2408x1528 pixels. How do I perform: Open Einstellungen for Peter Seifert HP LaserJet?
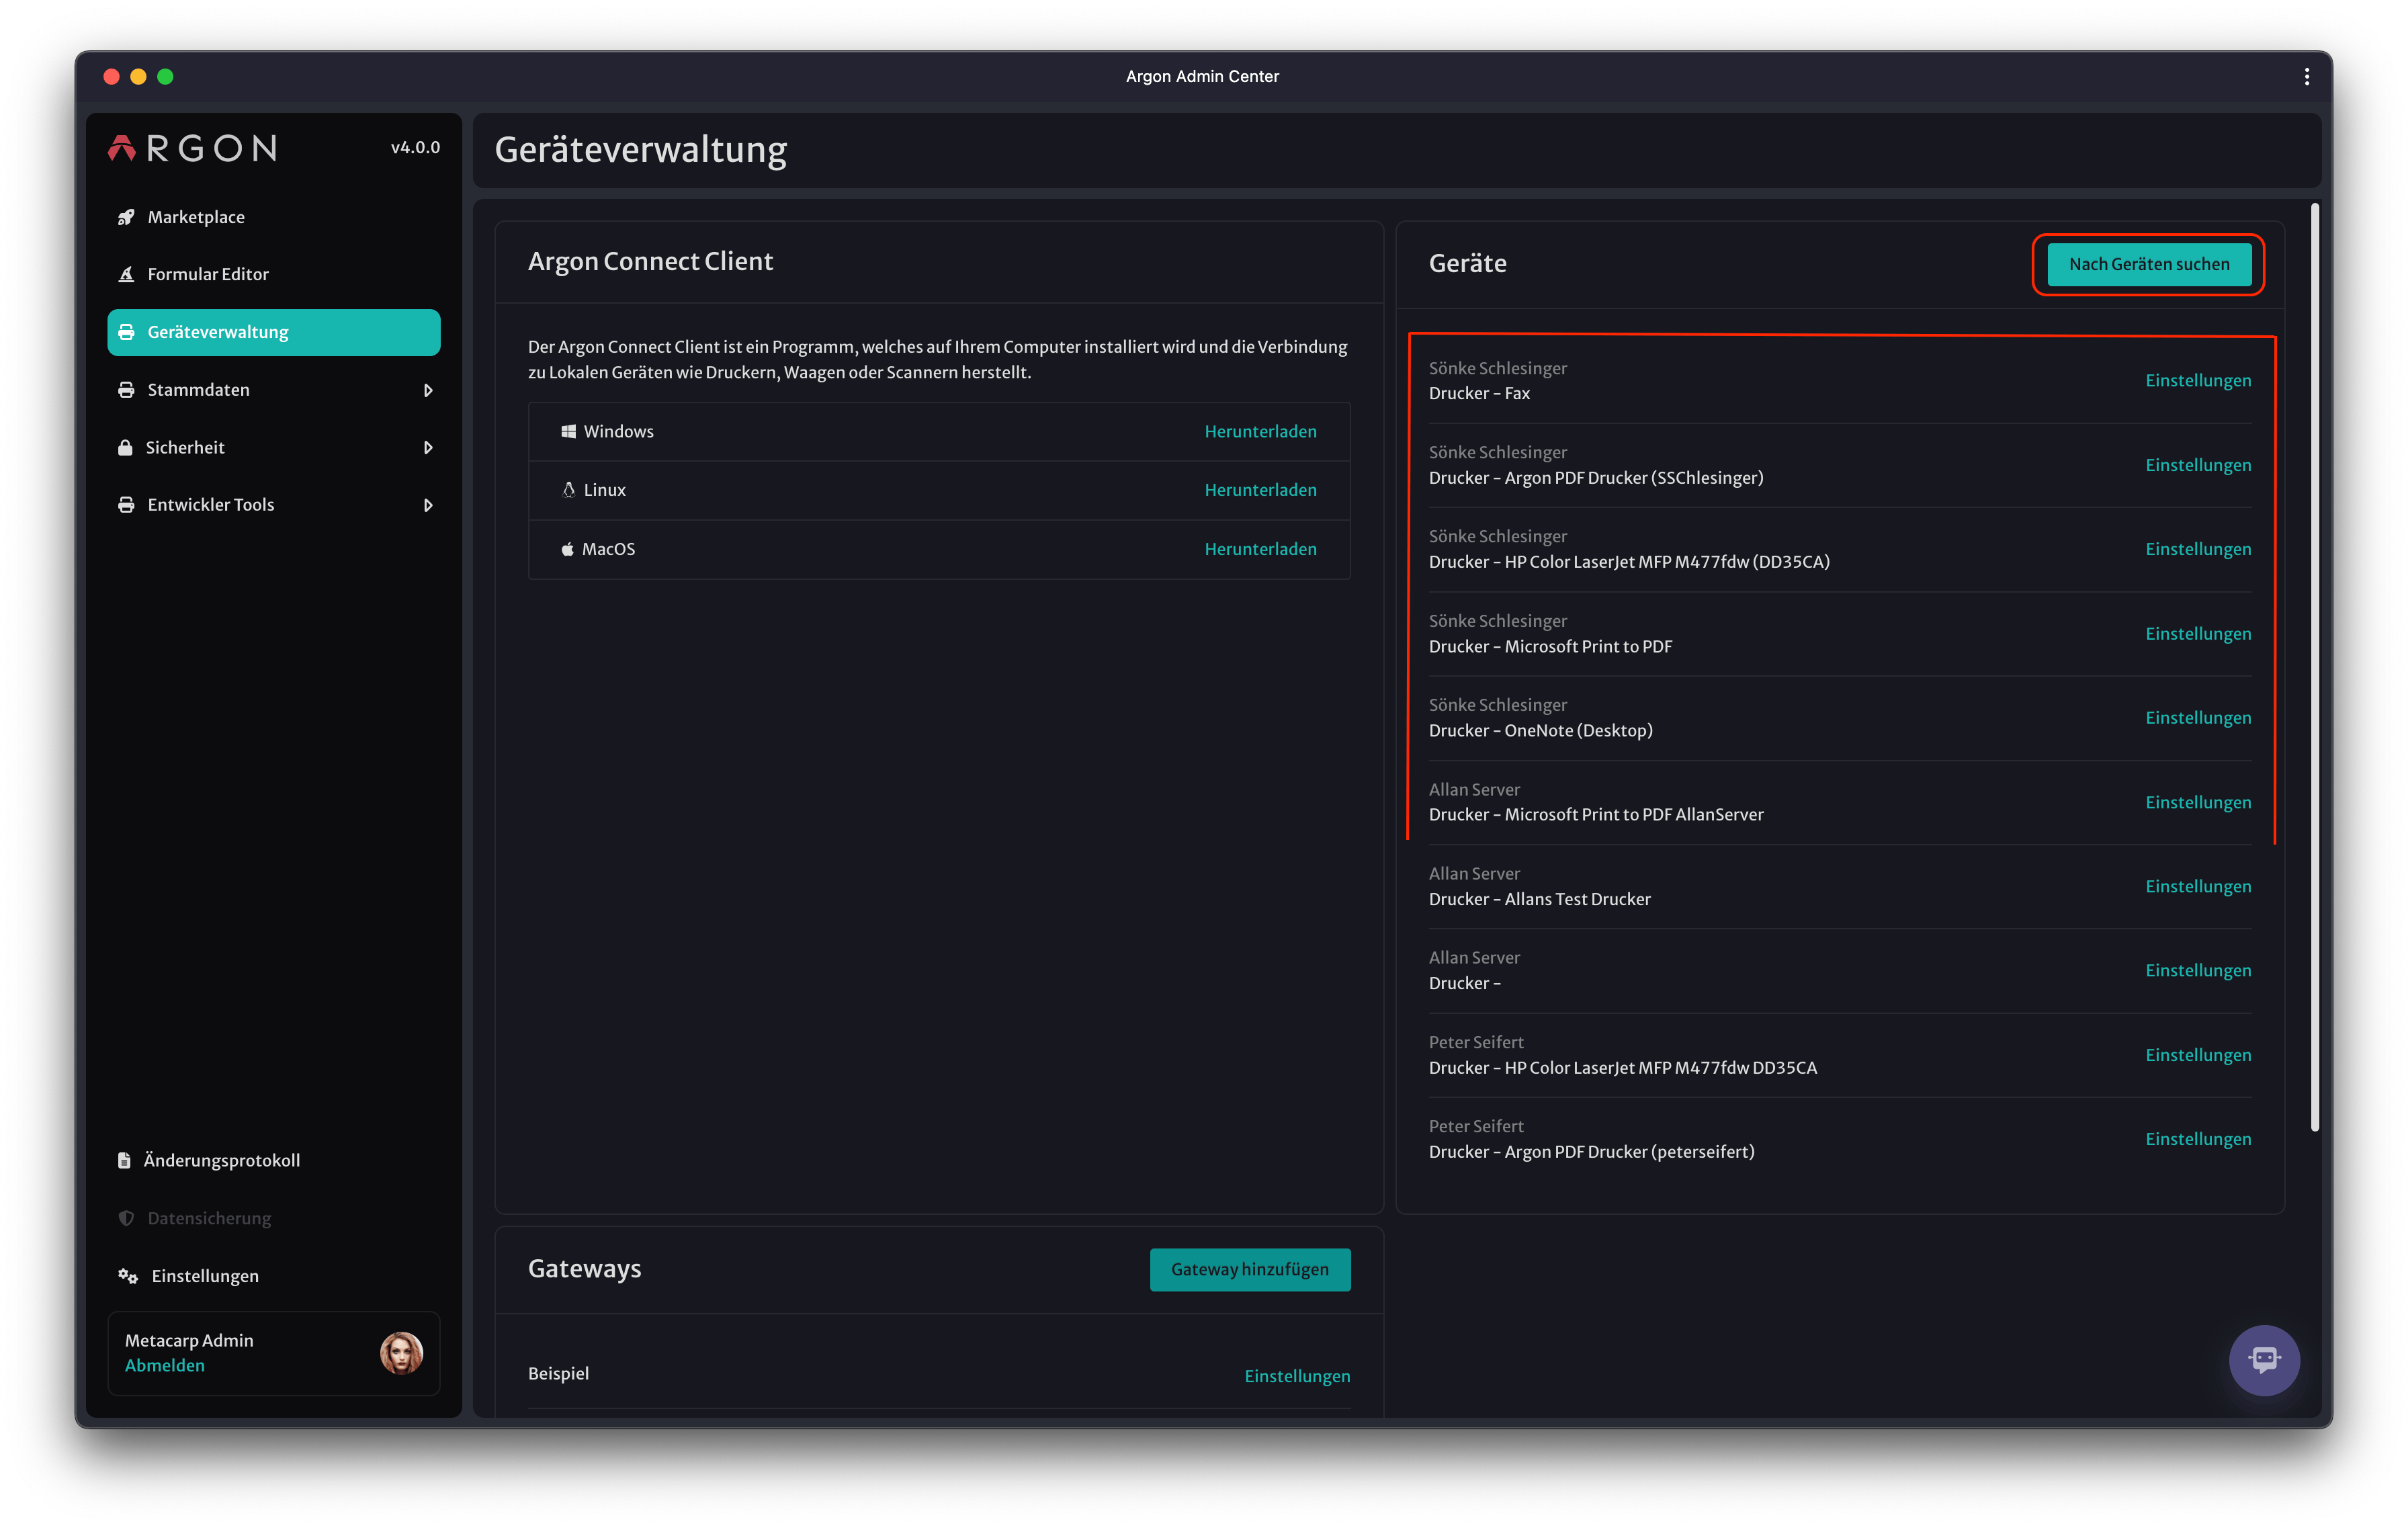2198,1056
